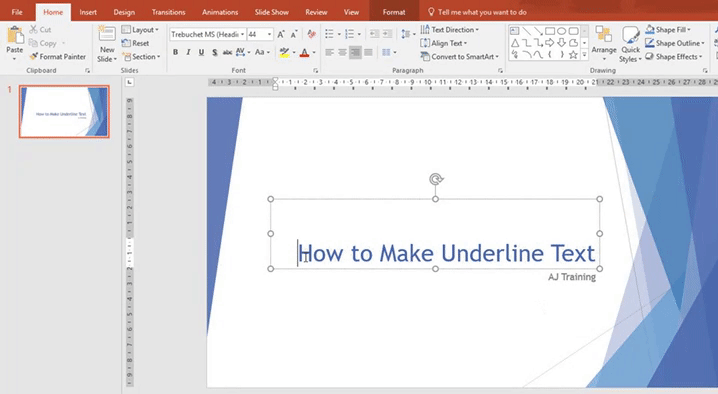Select slide 1 thumbnail

pos(64,111)
